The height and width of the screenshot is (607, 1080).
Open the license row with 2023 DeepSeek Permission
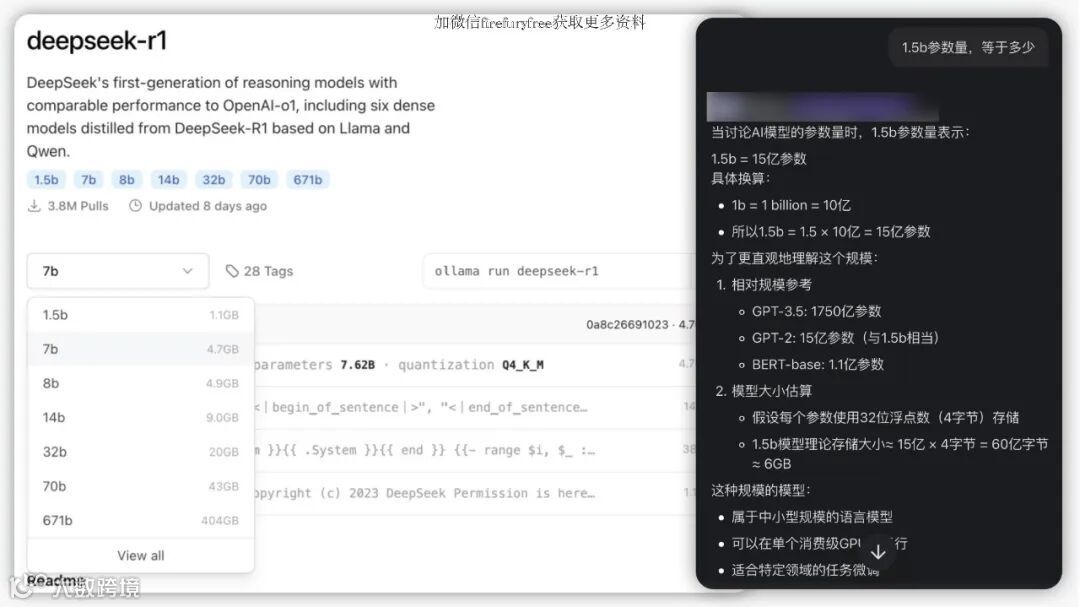(x=475, y=493)
